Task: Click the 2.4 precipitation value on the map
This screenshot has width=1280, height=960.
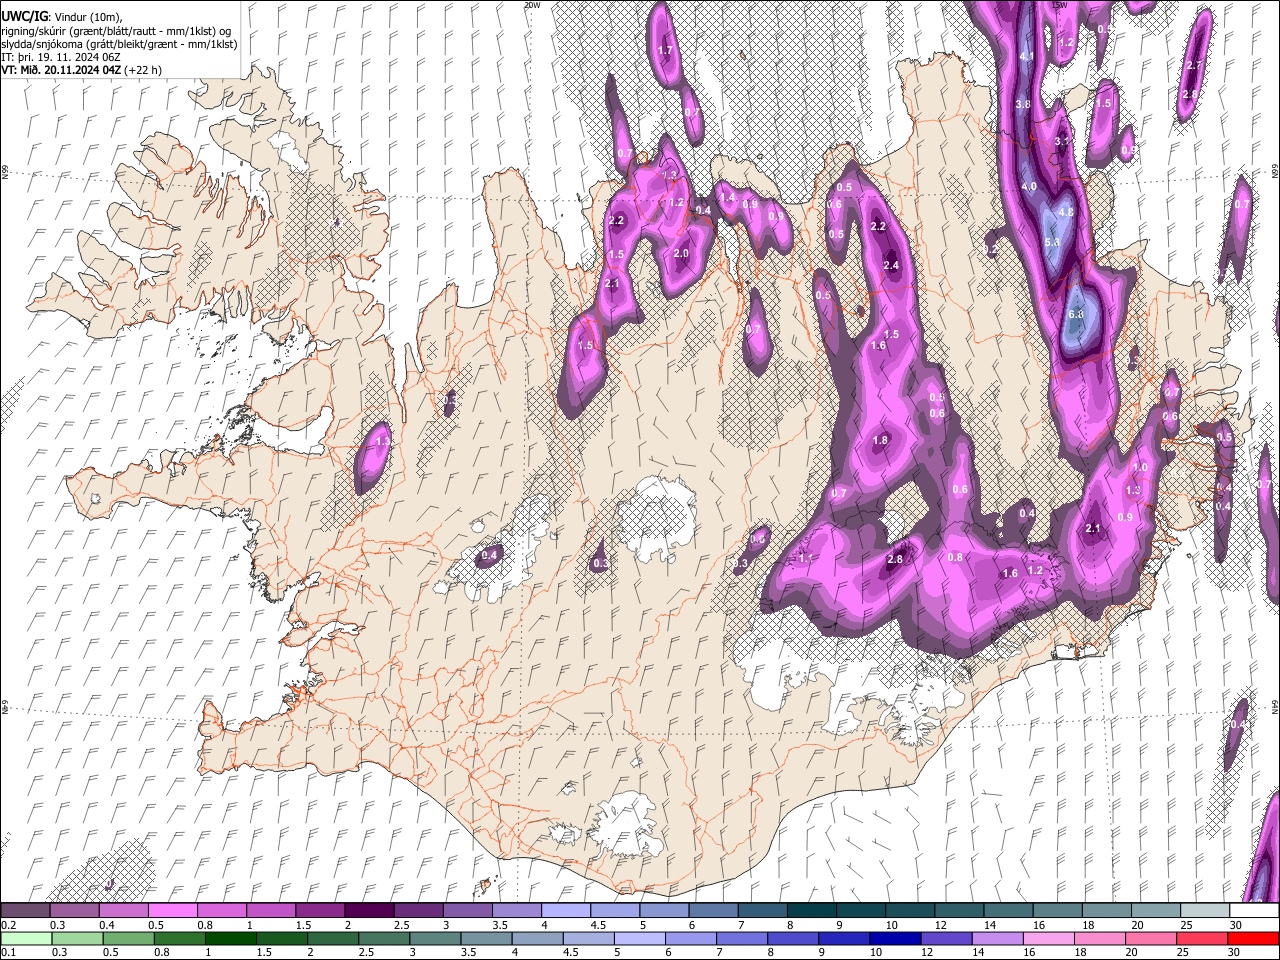Action: 892,265
